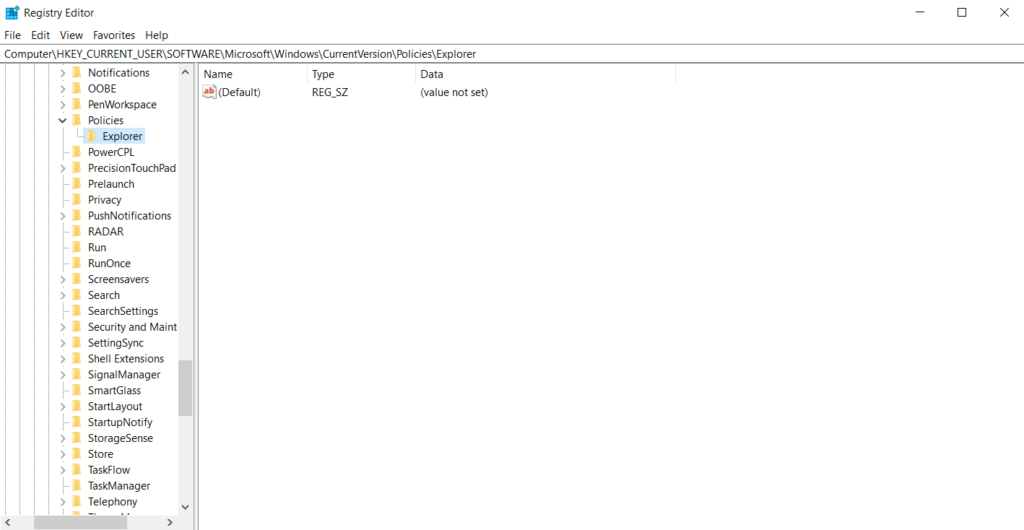Click the Privacy folder icon
Viewport: 1024px width, 530px height.
76,200
